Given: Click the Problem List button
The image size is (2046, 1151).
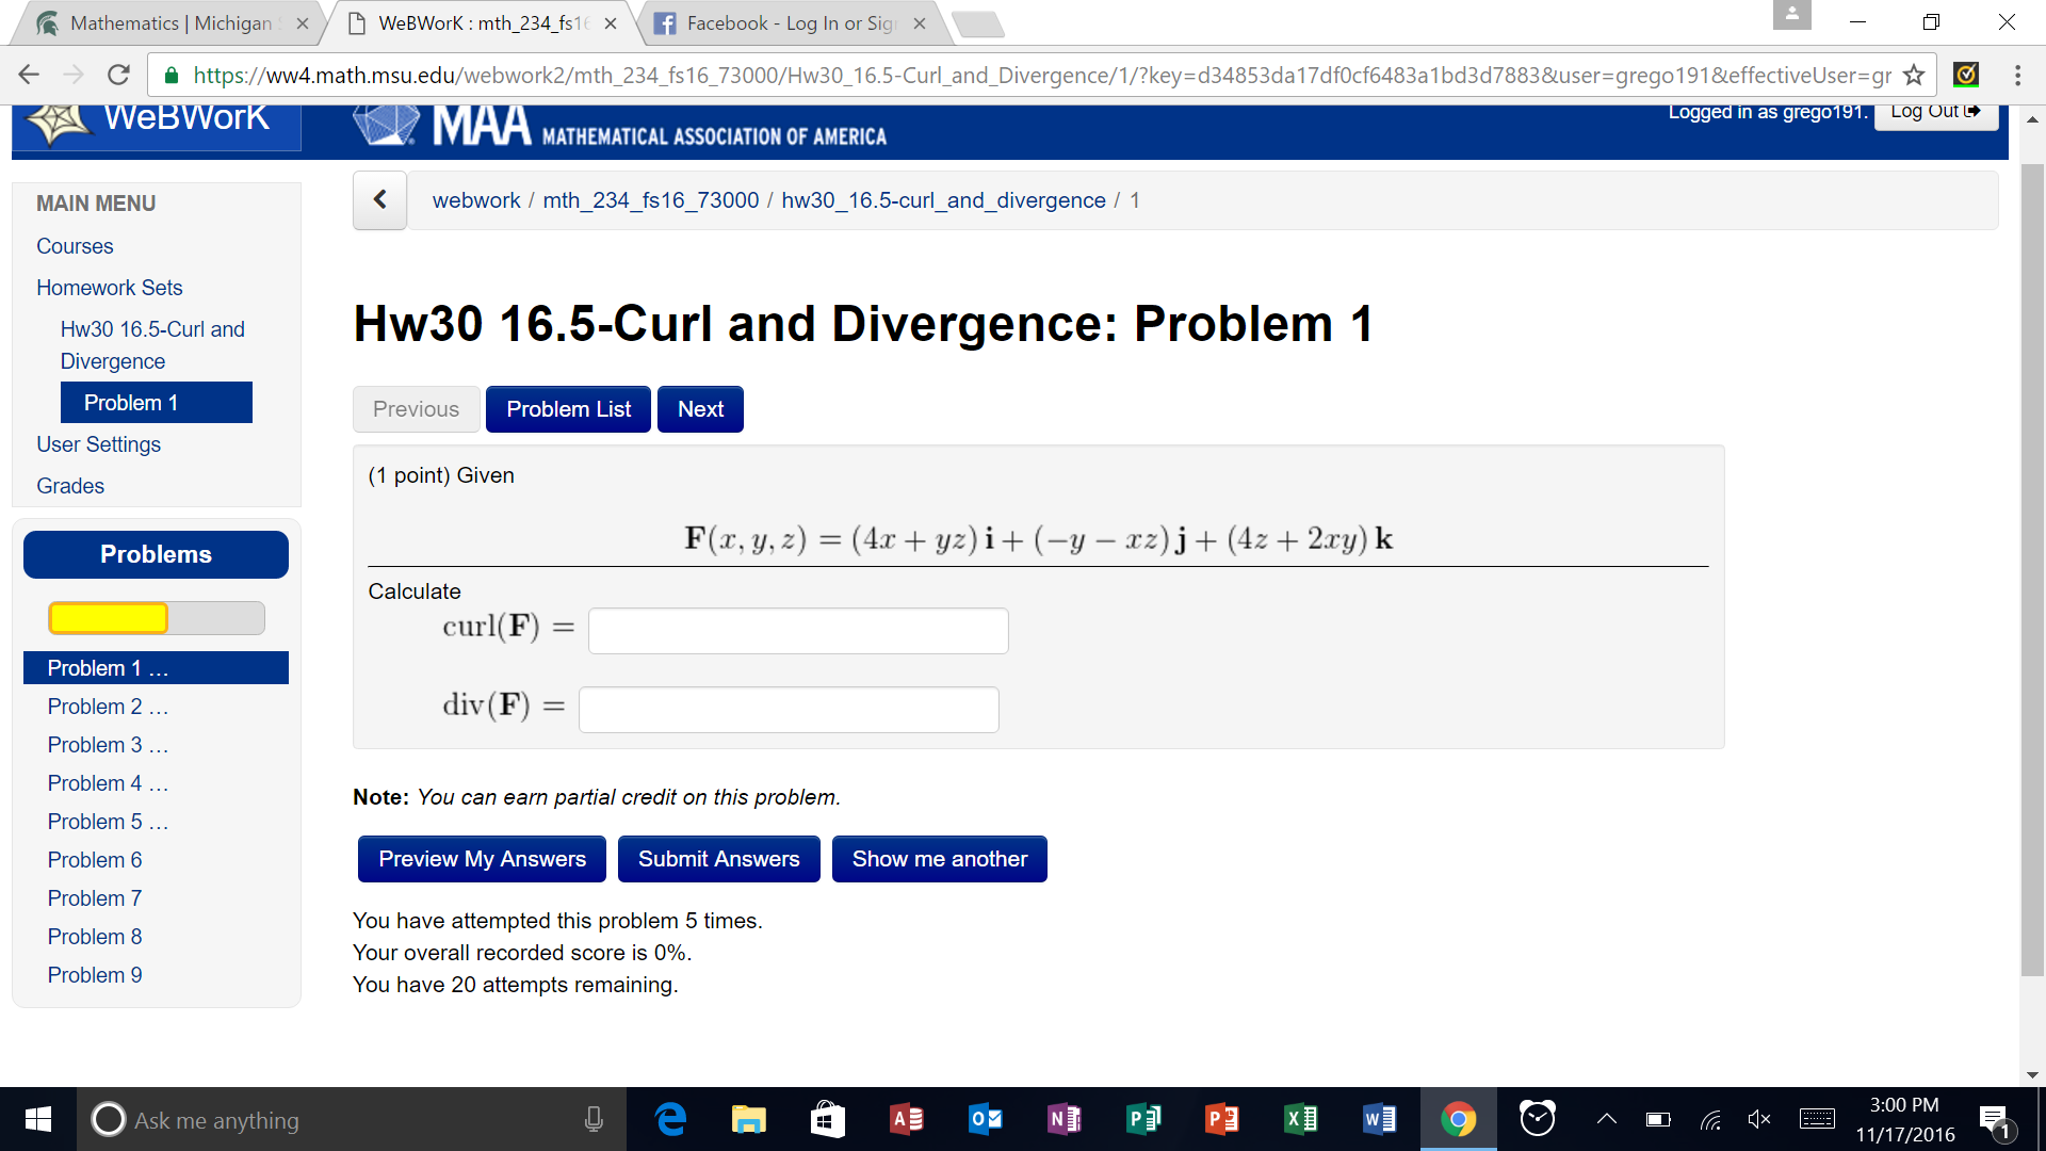Looking at the screenshot, I should click(x=568, y=409).
